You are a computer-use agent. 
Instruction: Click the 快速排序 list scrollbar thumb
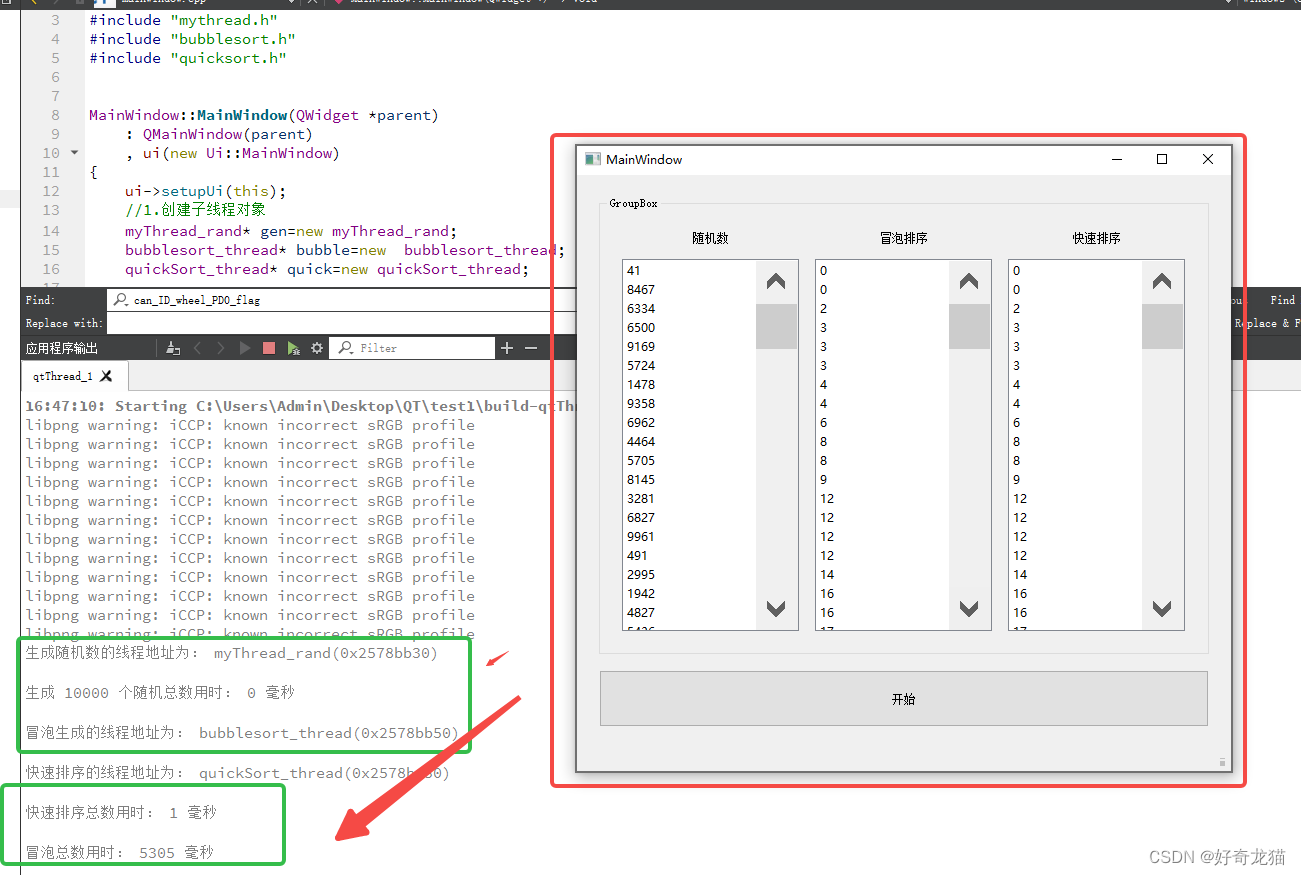coord(1162,326)
